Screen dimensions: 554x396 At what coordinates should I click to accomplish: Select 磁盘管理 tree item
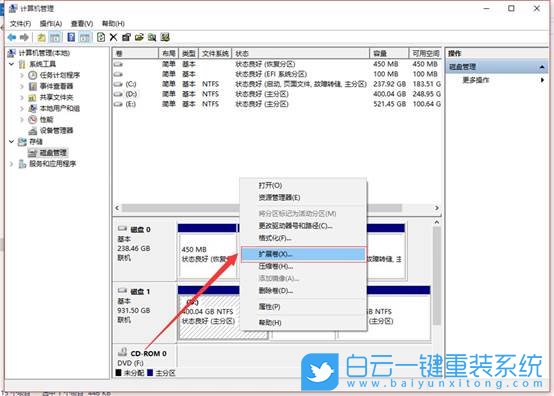53,153
